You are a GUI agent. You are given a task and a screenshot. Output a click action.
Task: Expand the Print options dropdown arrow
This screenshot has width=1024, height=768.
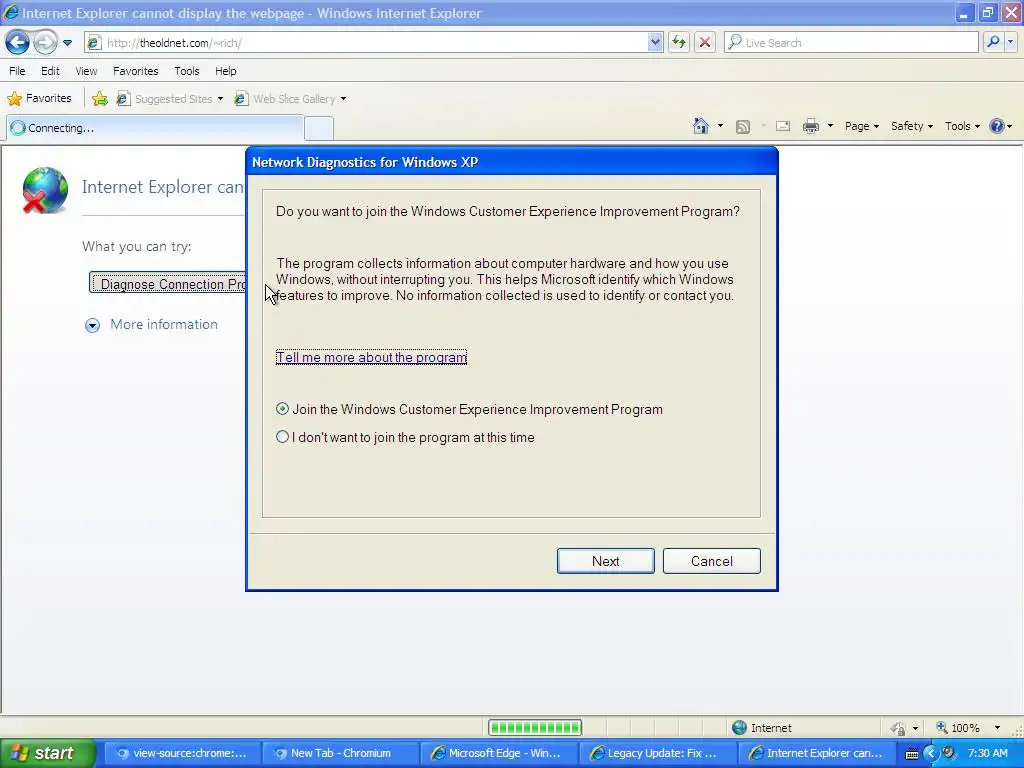pyautogui.click(x=830, y=126)
